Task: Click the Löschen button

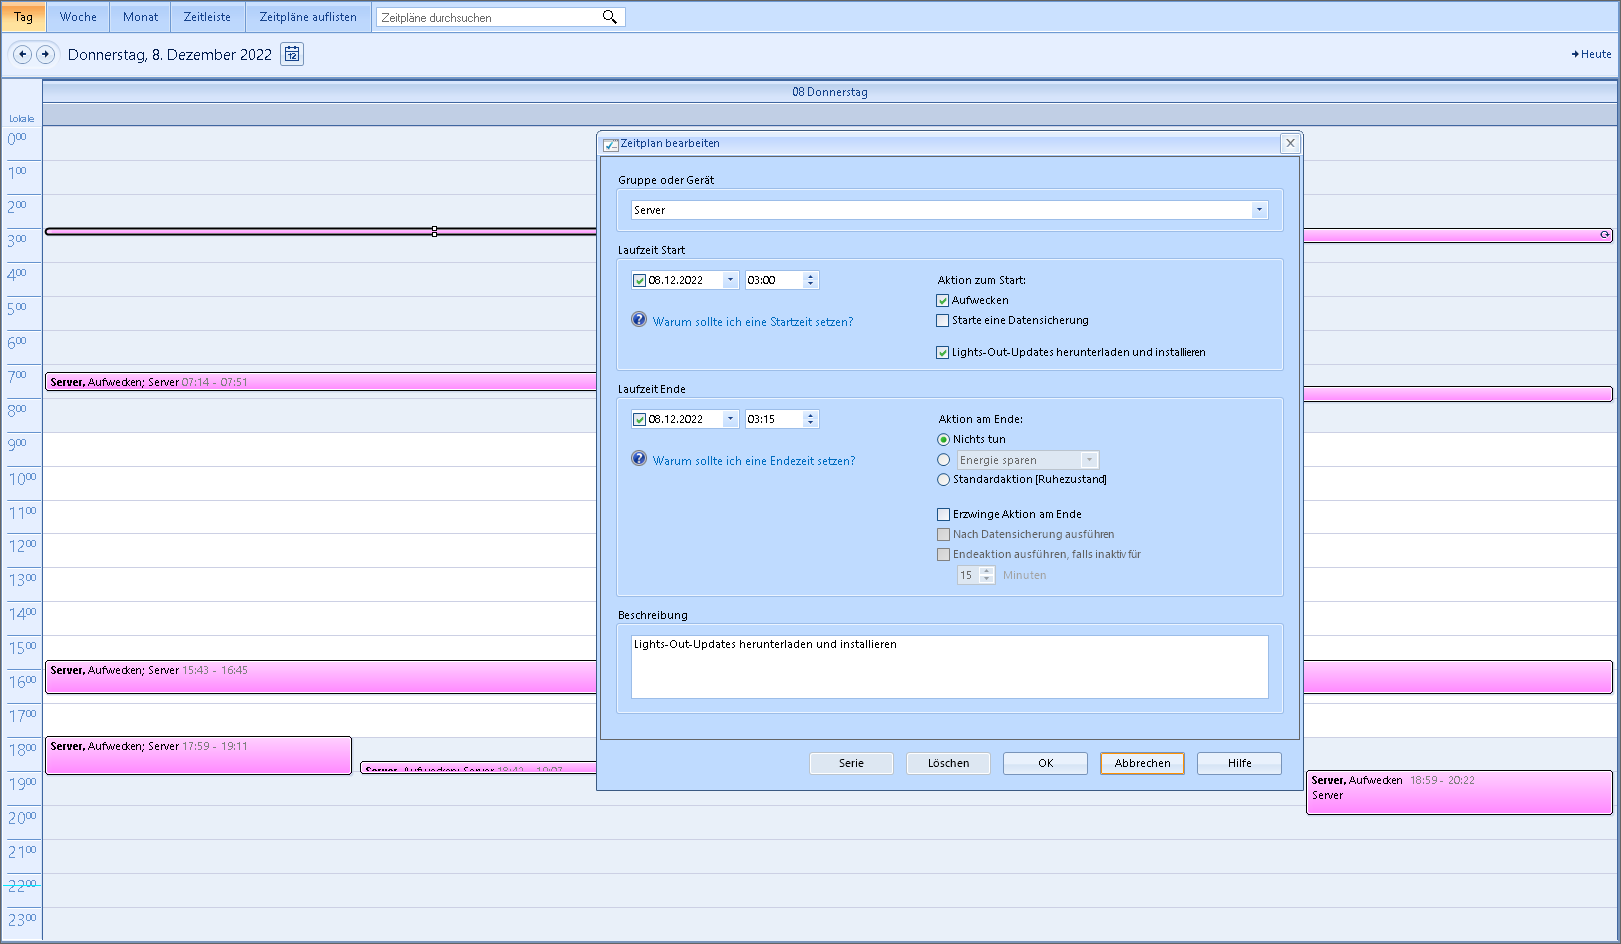Action: coord(948,763)
